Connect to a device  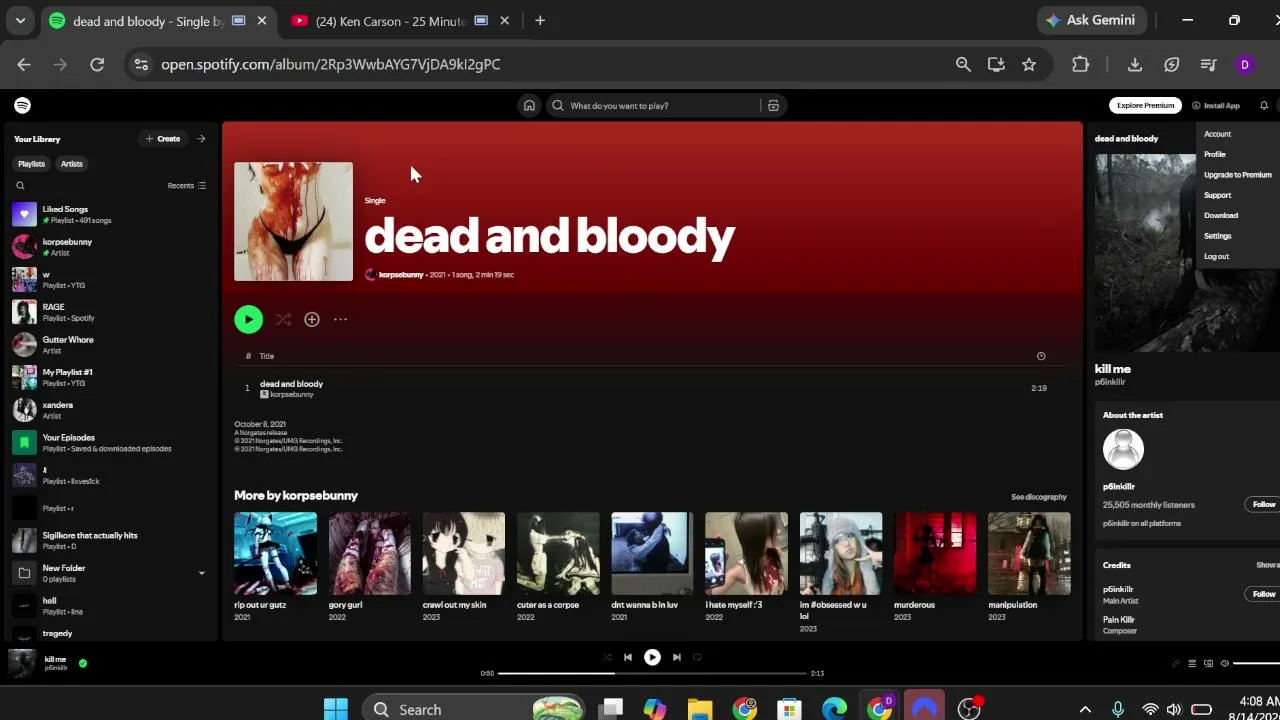click(x=1208, y=663)
